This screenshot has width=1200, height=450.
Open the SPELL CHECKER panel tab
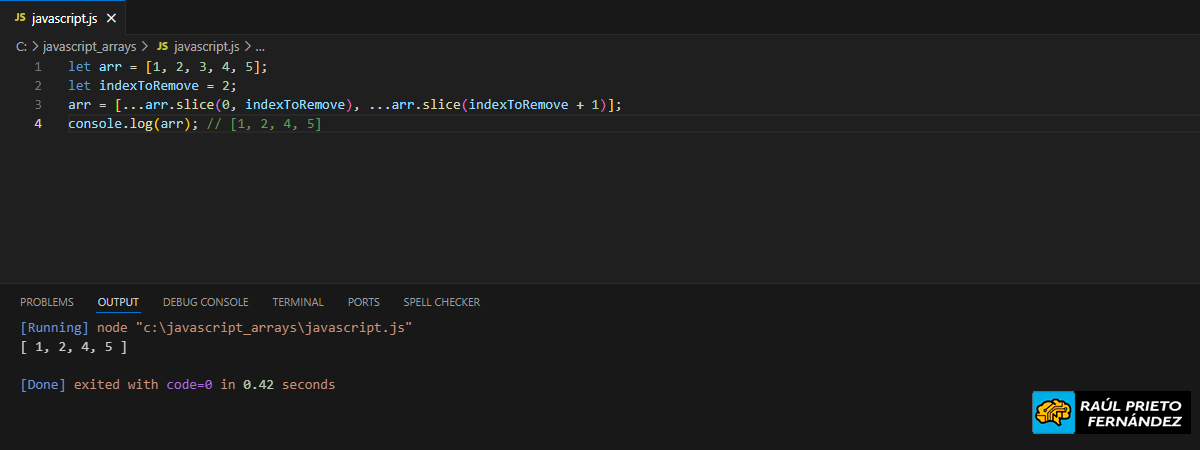tap(441, 302)
